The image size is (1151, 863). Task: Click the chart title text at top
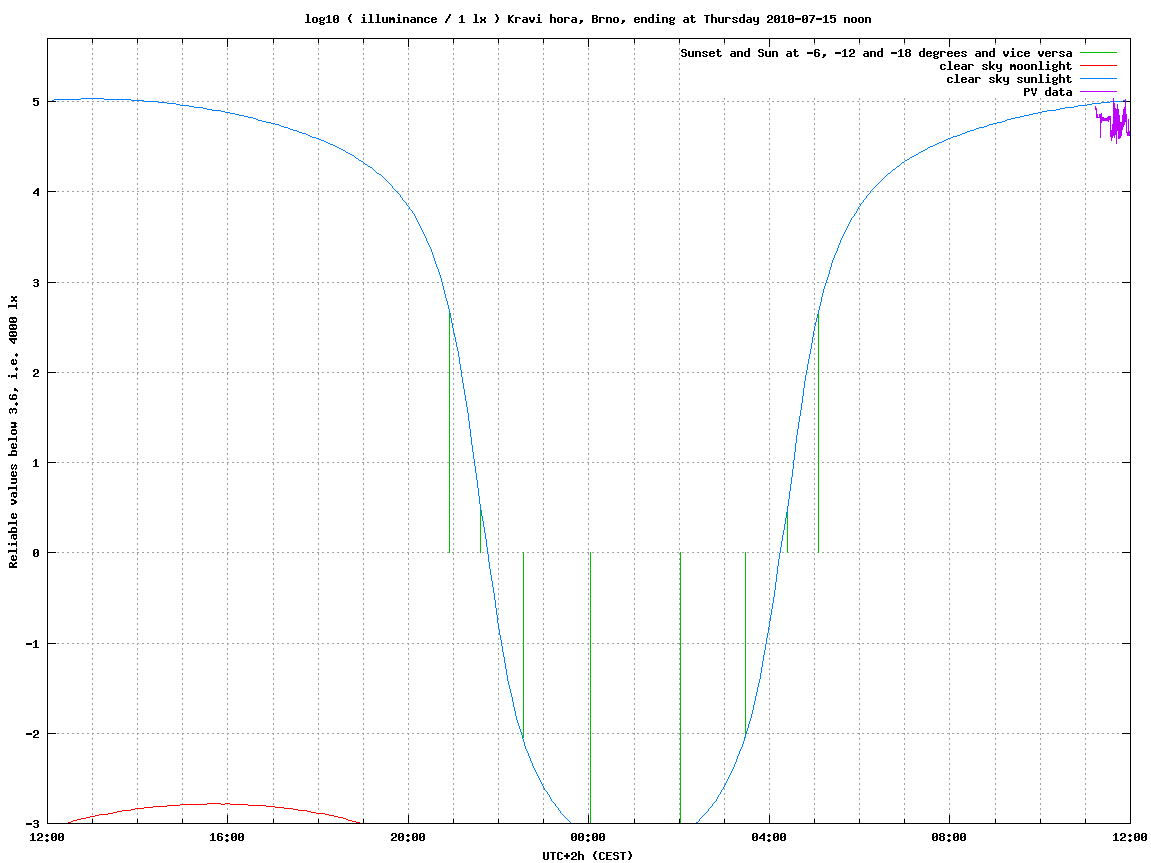[x=587, y=19]
